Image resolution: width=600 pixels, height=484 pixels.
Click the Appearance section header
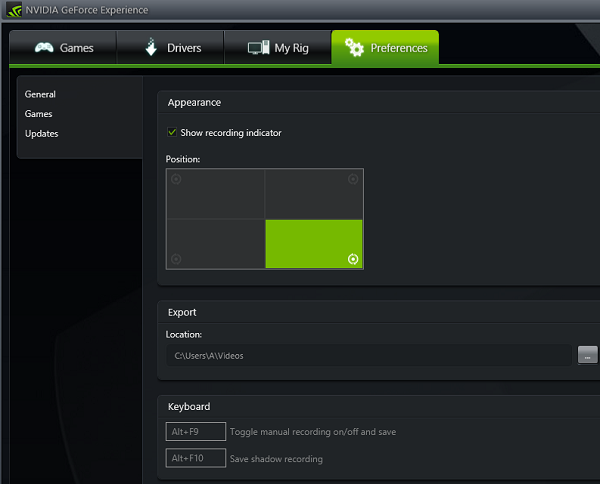click(x=194, y=102)
